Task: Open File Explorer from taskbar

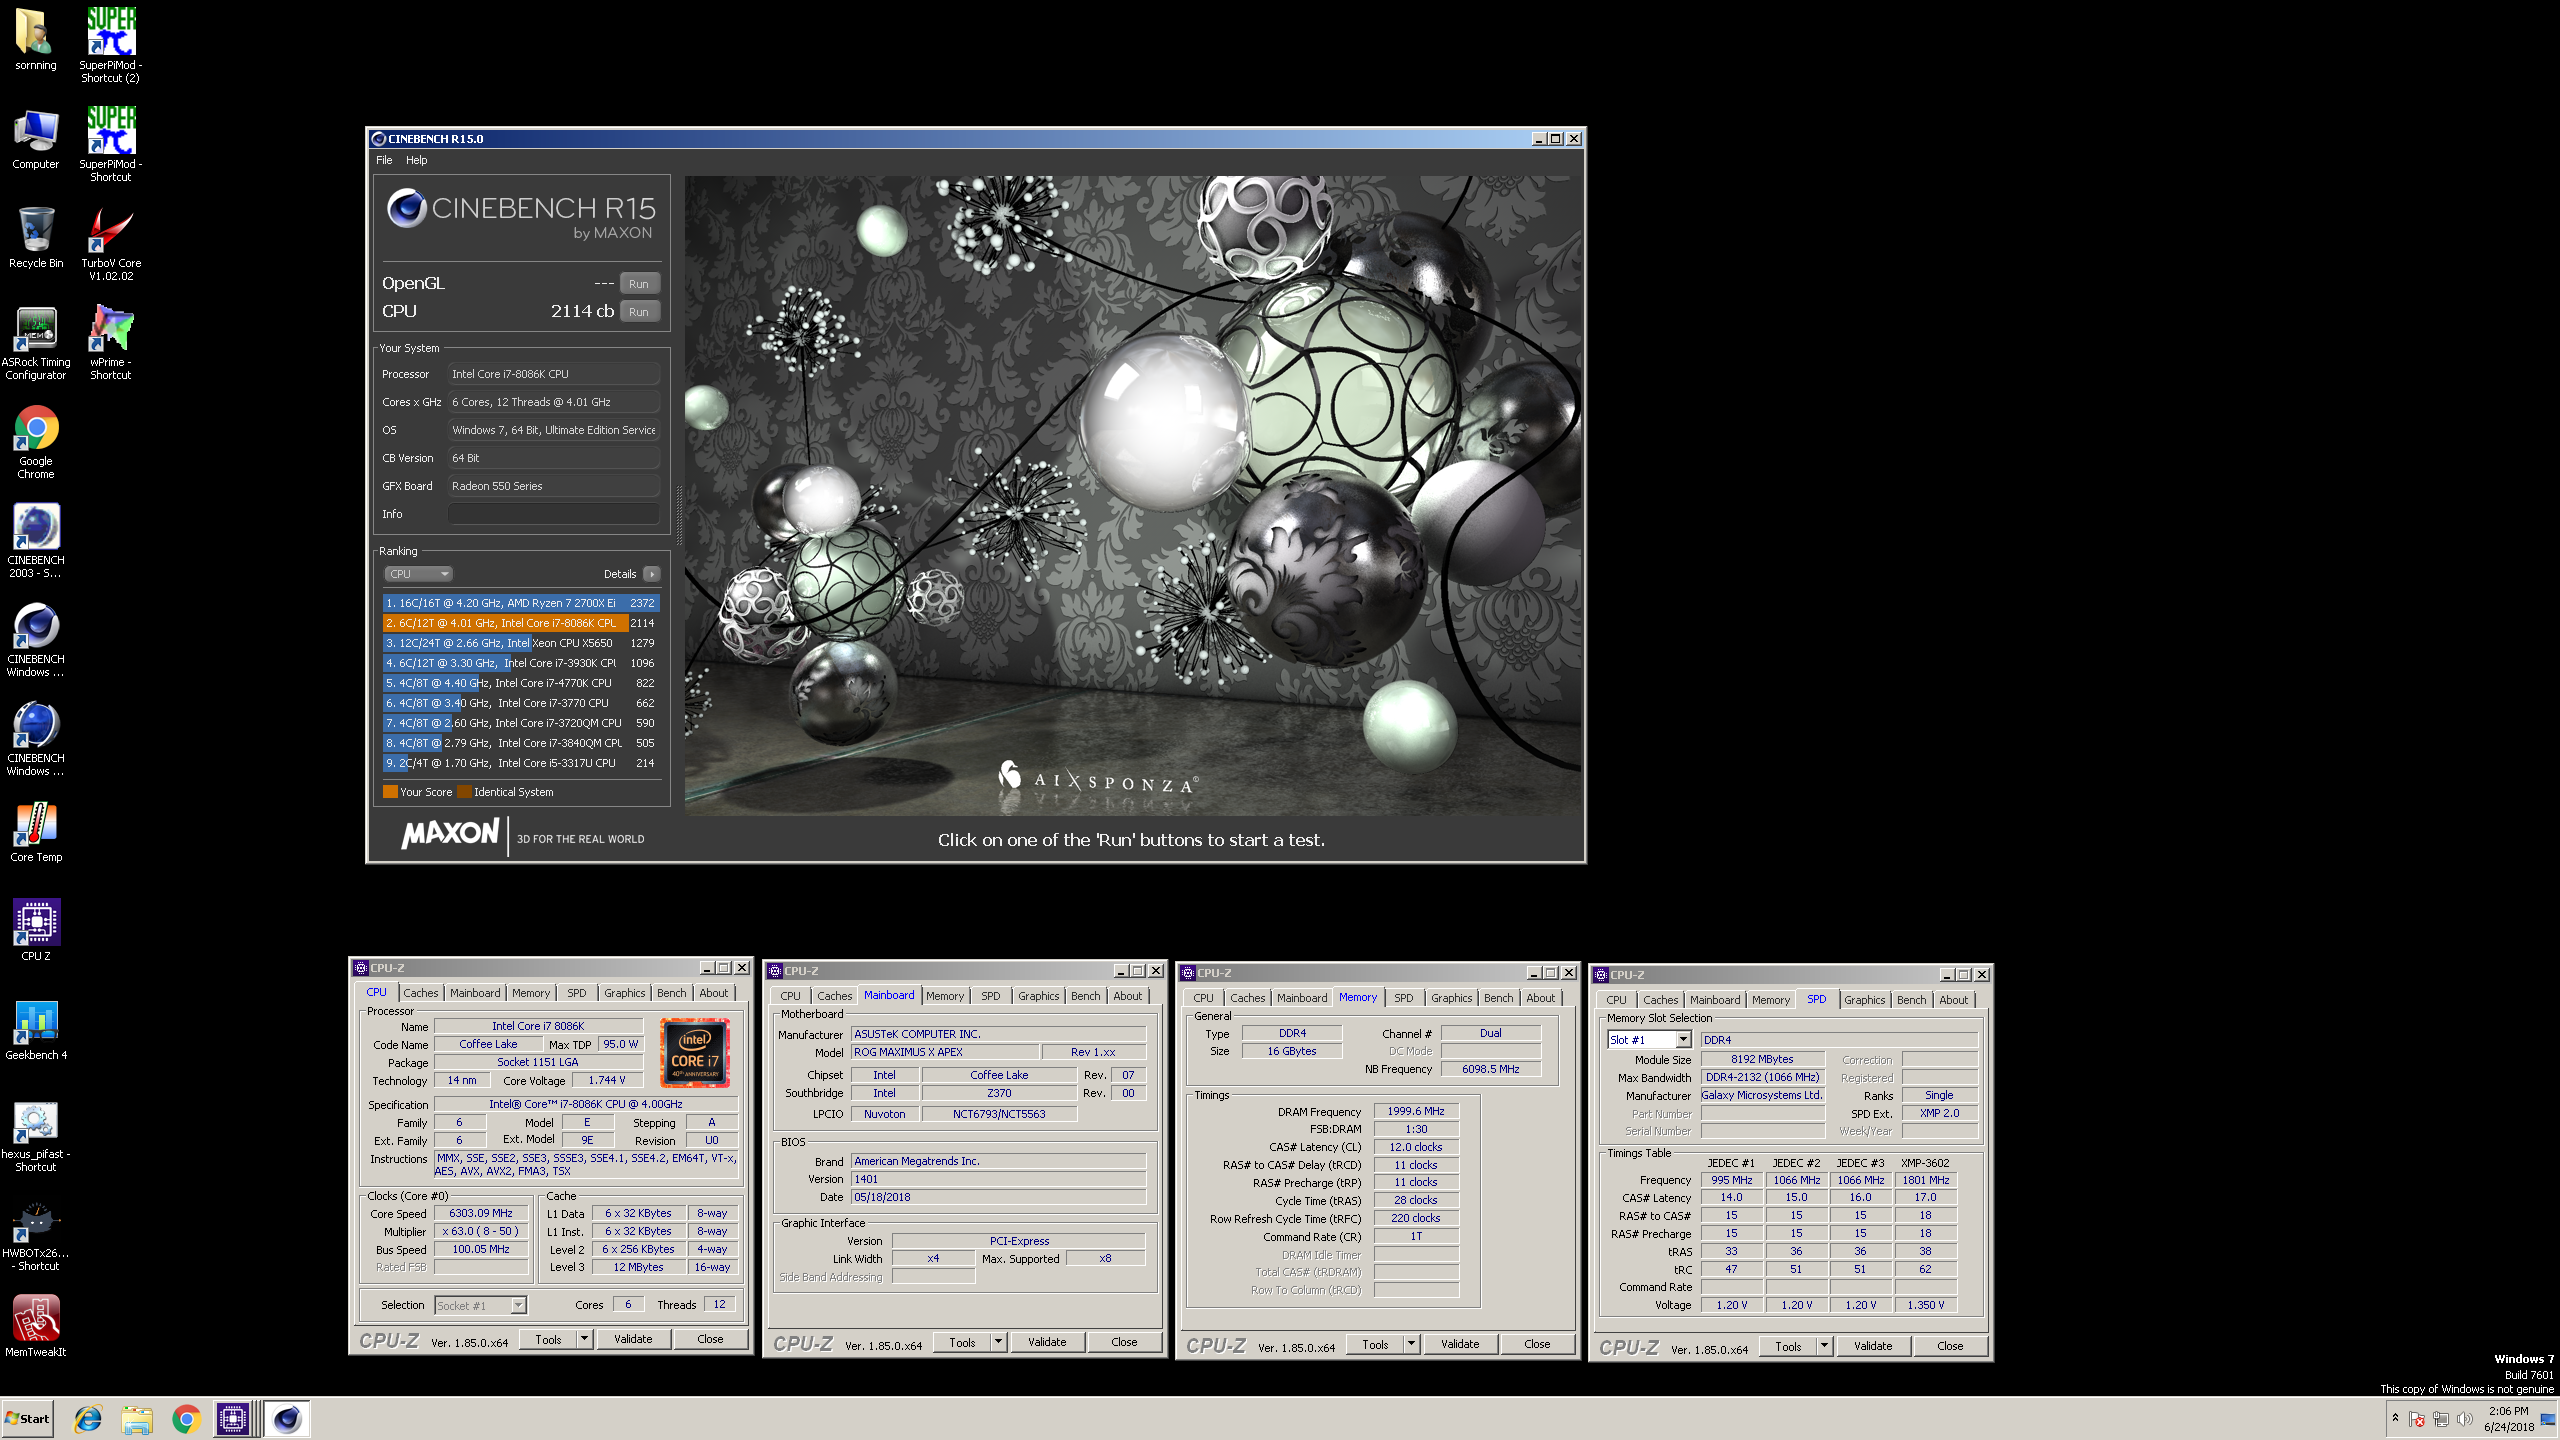Action: click(137, 1418)
